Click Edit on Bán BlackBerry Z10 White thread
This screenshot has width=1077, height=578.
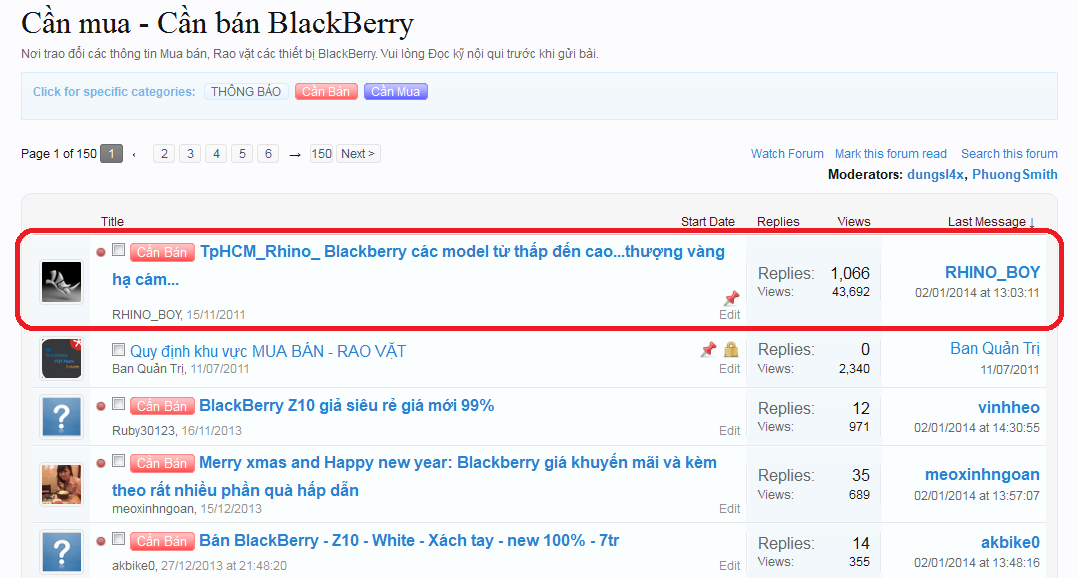click(x=729, y=566)
